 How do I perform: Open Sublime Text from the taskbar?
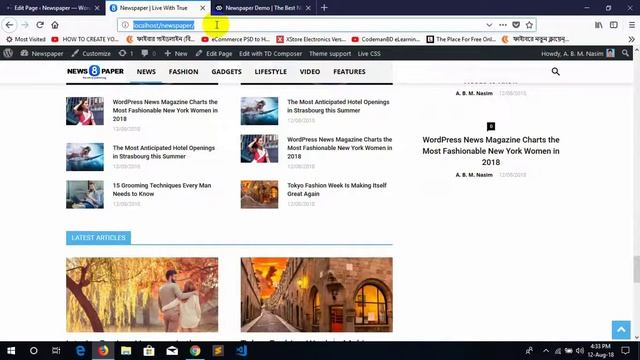(218, 351)
